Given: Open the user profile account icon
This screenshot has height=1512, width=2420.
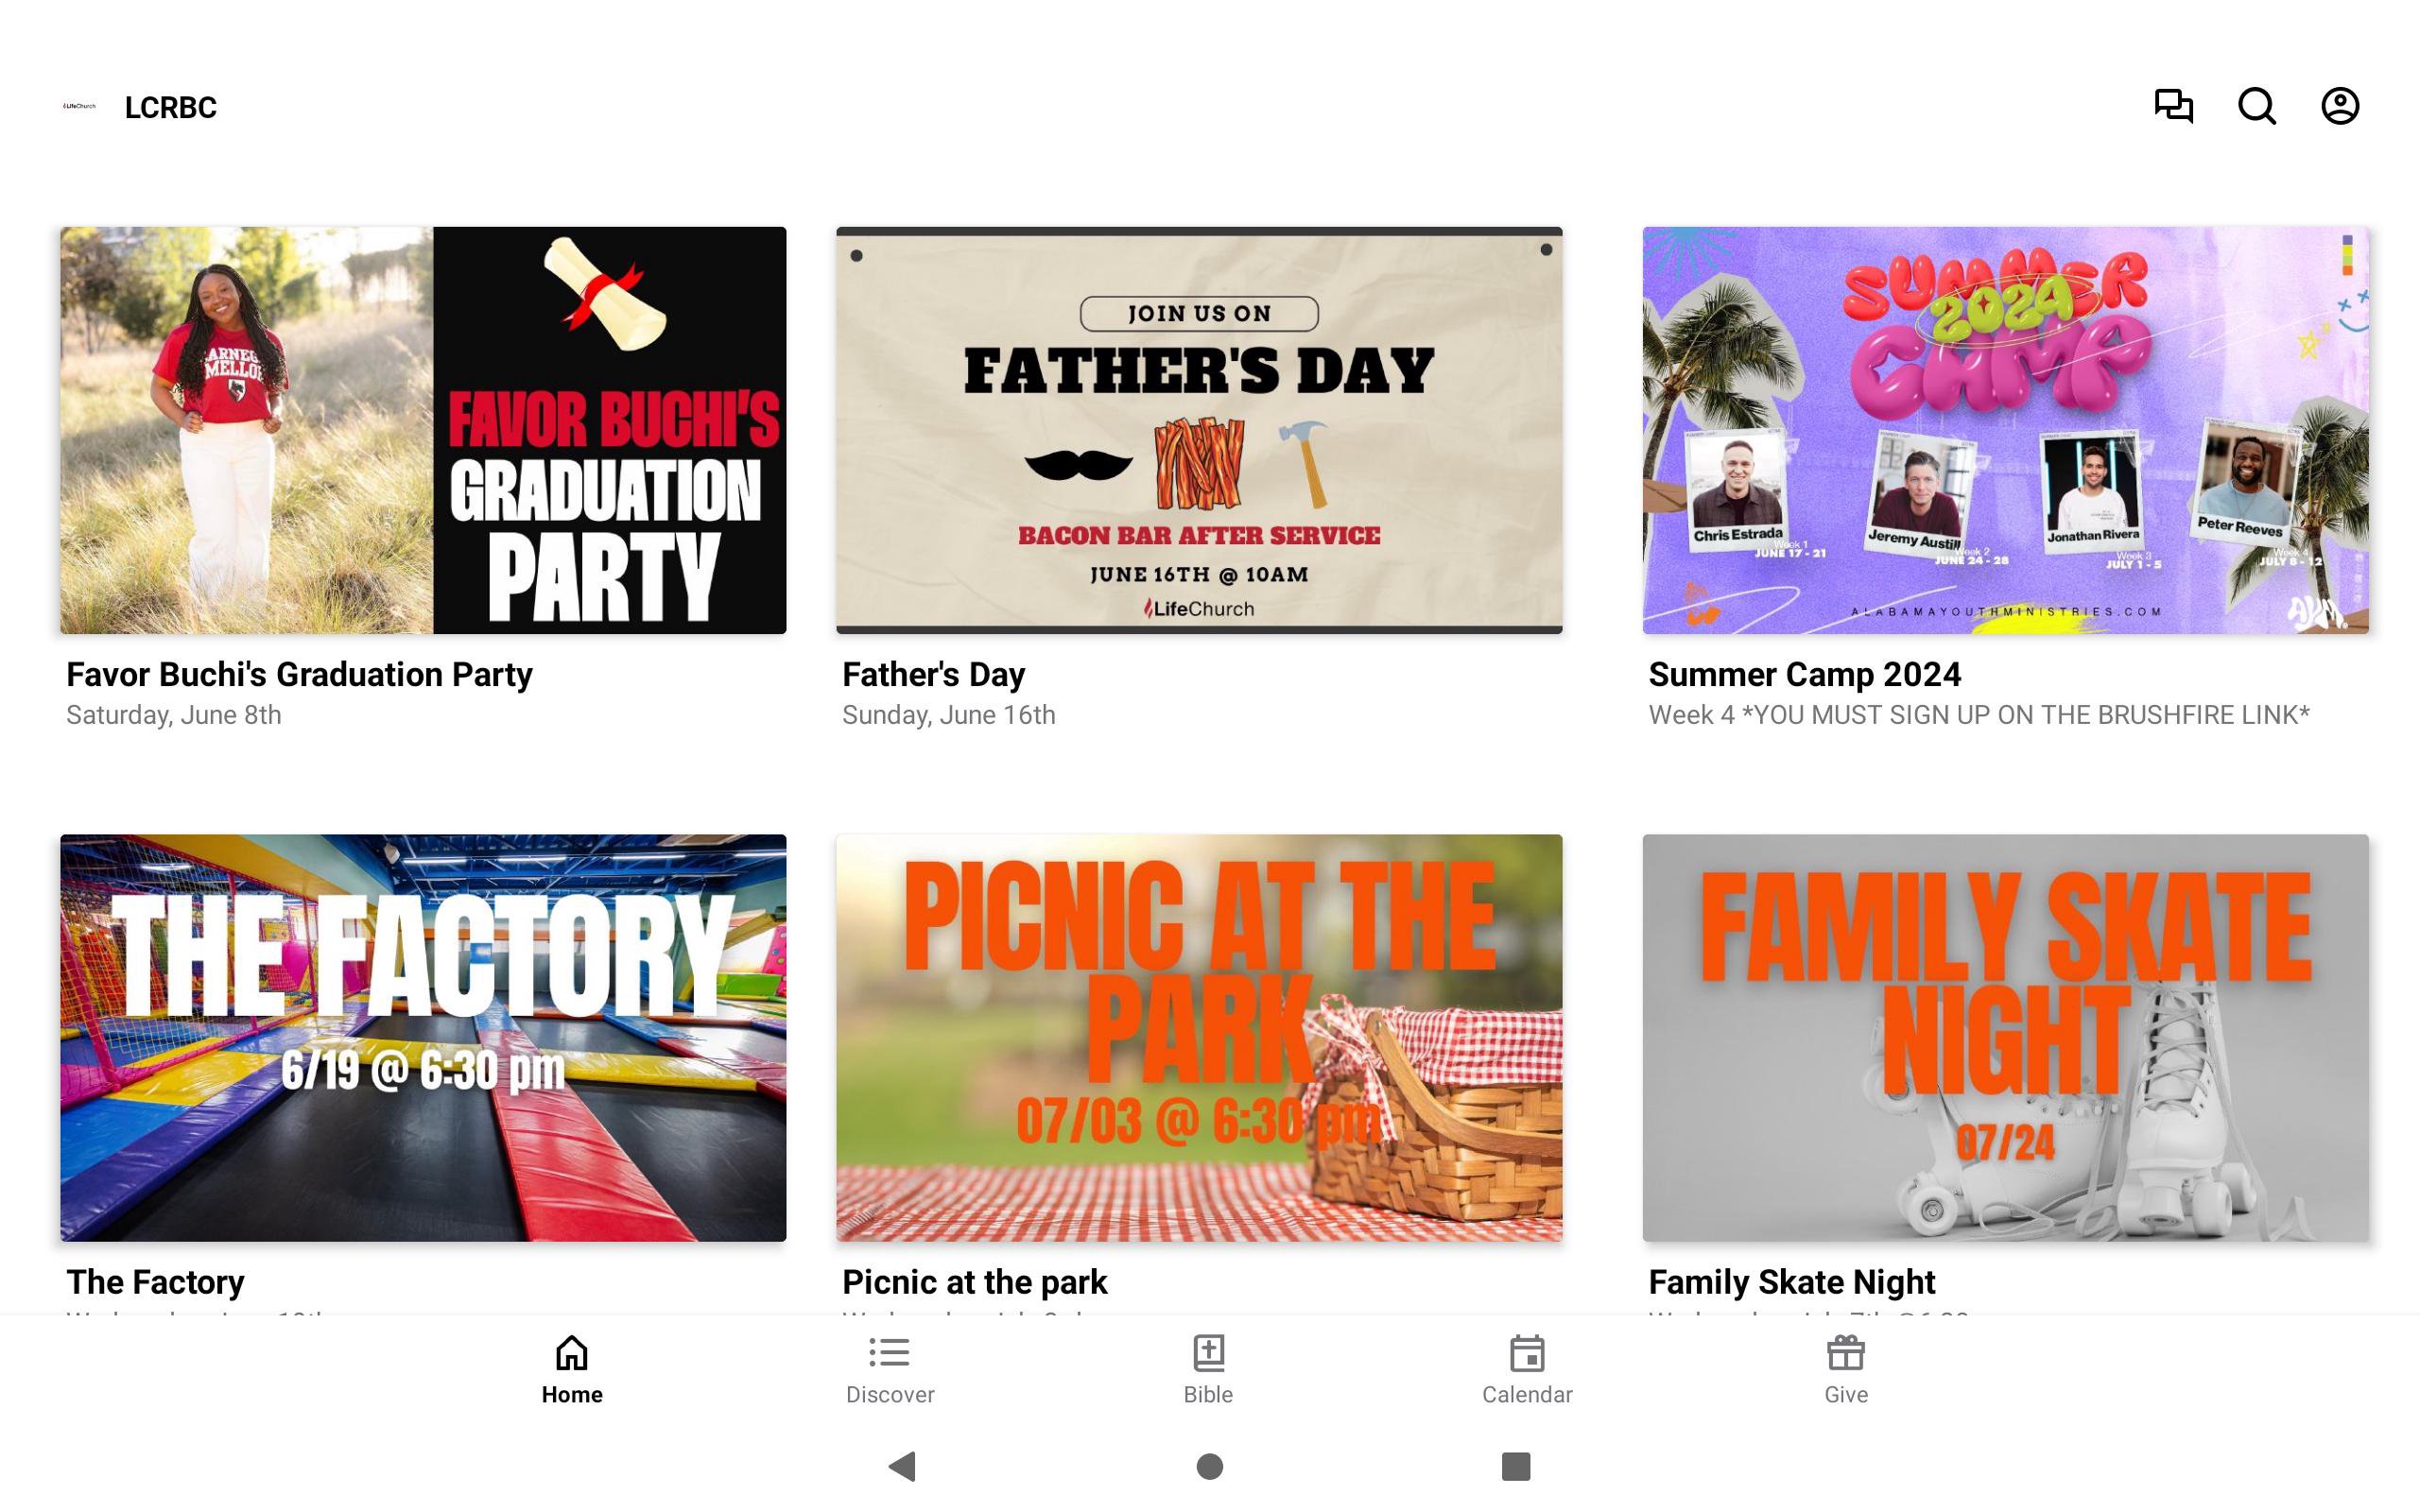Looking at the screenshot, I should click(x=2340, y=106).
